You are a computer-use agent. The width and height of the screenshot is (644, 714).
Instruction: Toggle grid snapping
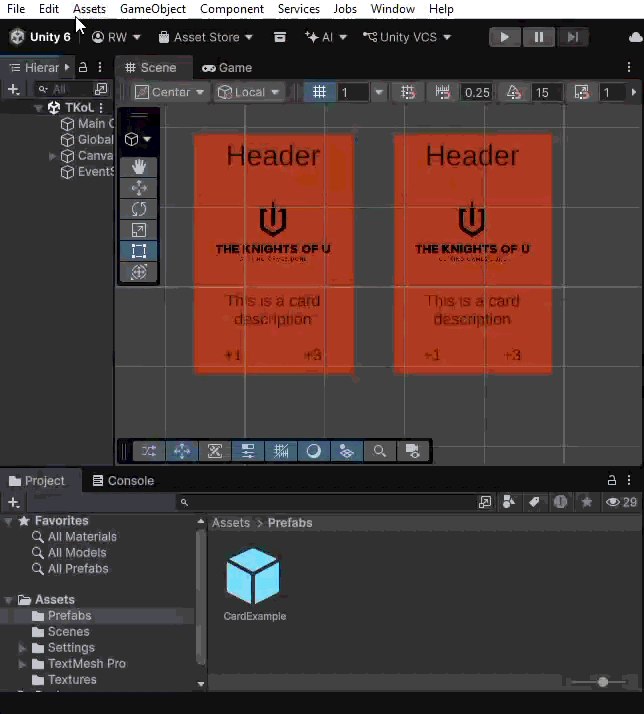(x=408, y=92)
